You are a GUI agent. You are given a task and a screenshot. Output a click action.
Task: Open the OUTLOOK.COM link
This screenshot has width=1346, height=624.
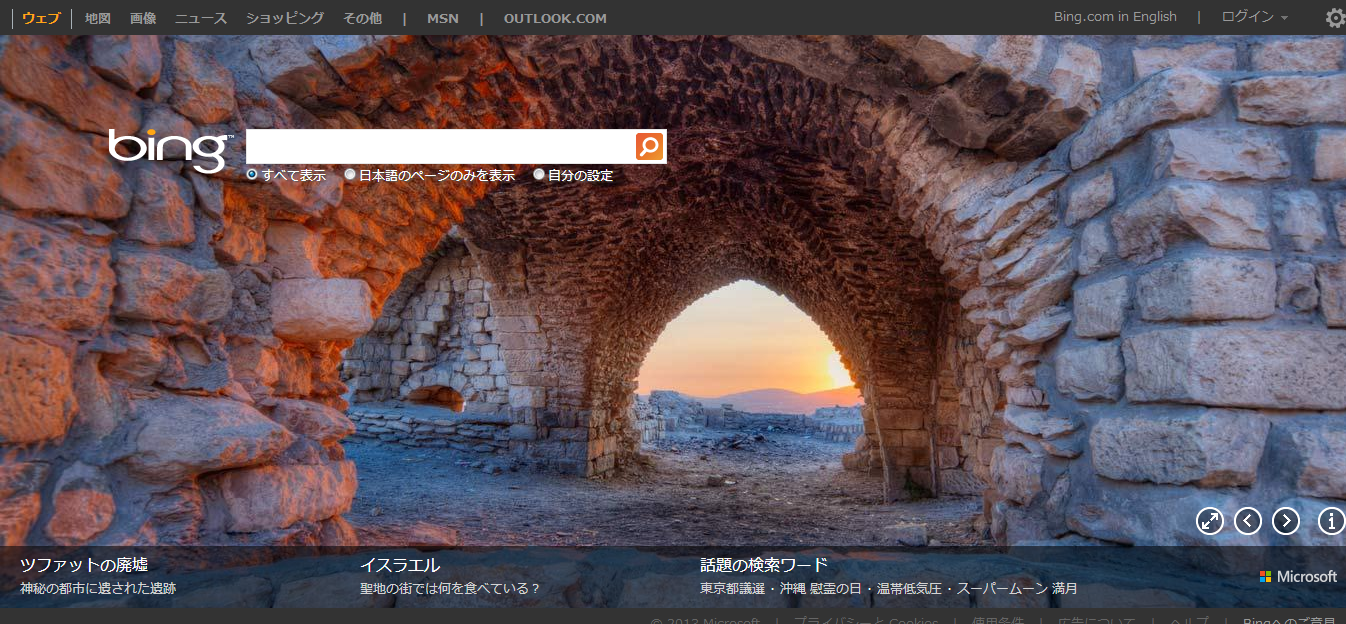click(x=555, y=18)
